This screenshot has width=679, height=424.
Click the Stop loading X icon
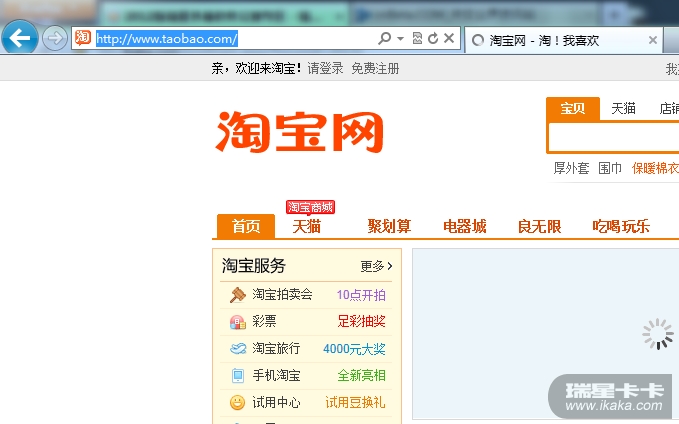[x=449, y=38]
